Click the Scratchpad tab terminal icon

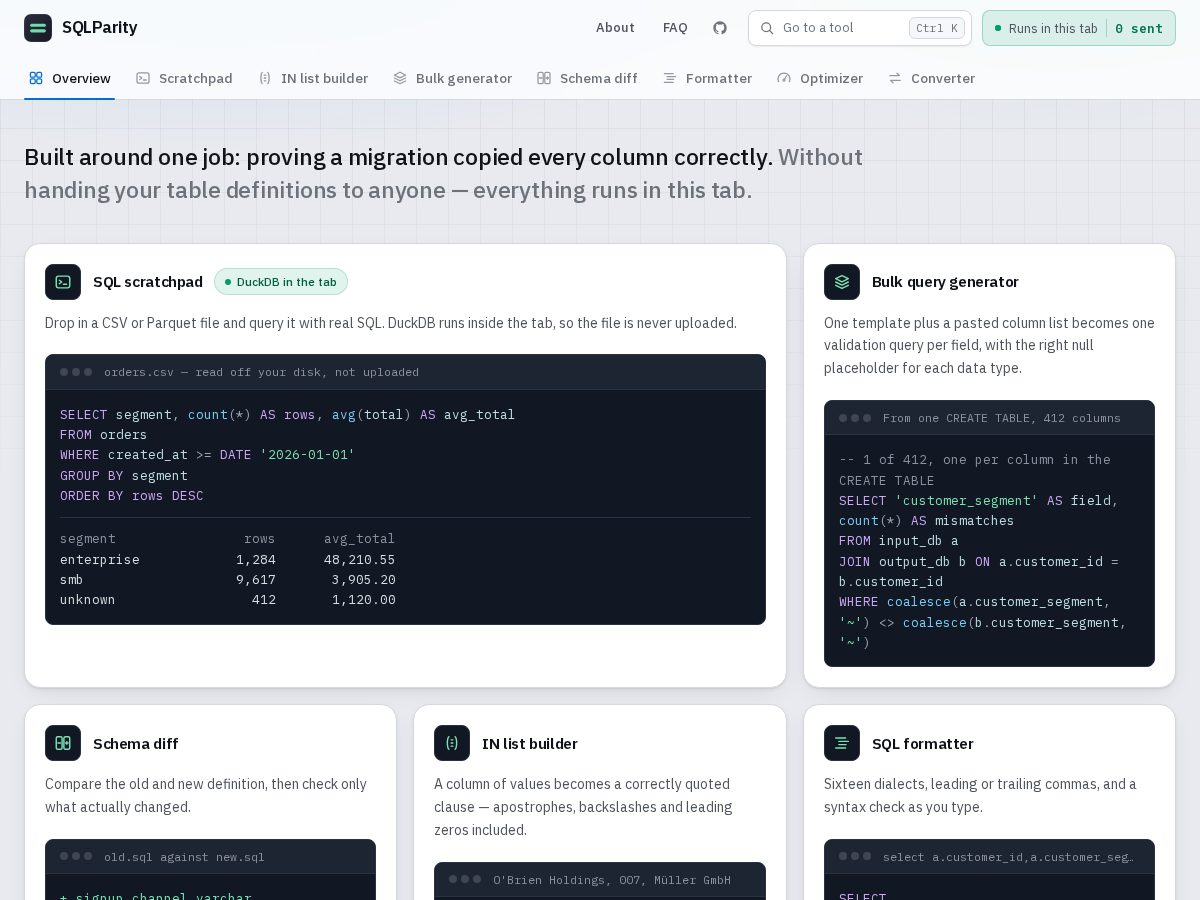143,78
